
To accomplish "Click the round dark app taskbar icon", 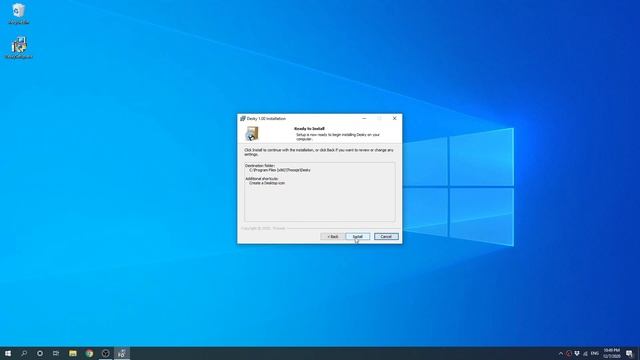I will [105, 353].
